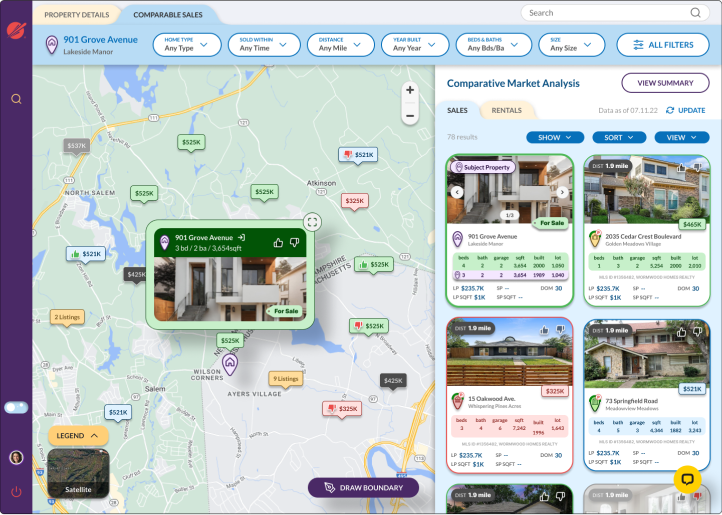Image resolution: width=722 pixels, height=515 pixels.
Task: Click the popup property photo of 901 Grove
Action: click(x=230, y=289)
